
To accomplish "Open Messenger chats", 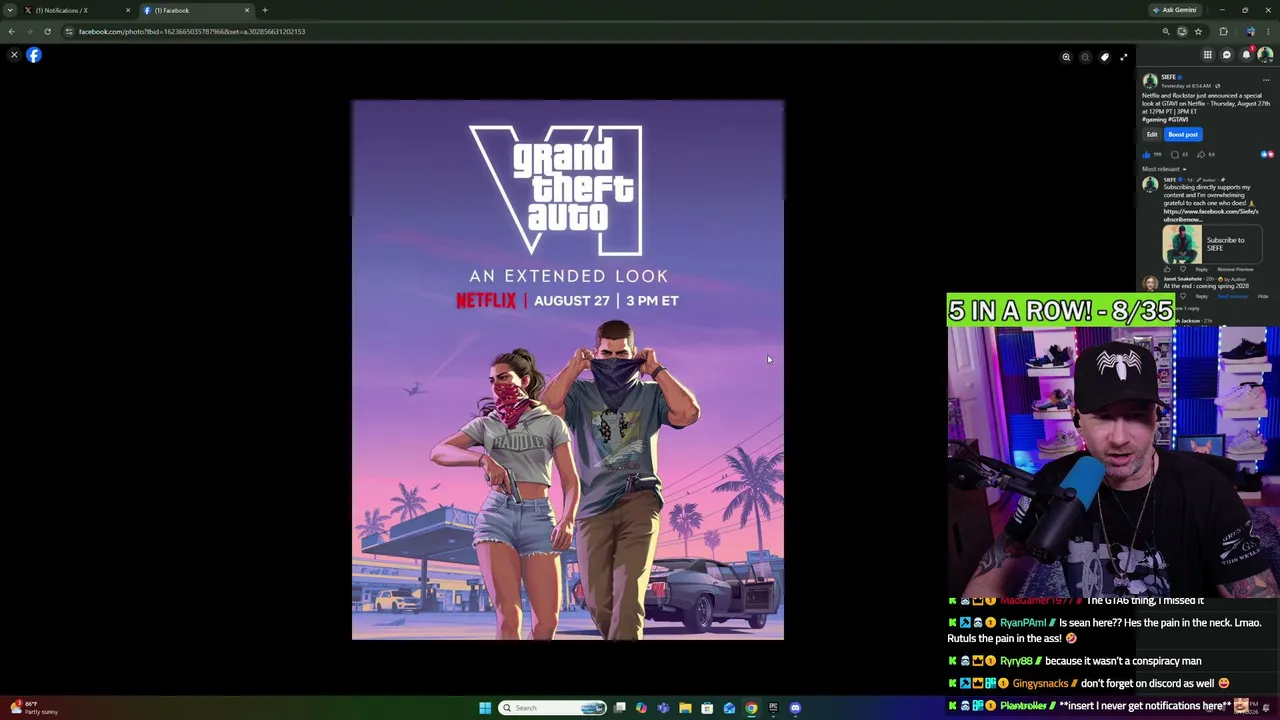I will coord(1227,55).
